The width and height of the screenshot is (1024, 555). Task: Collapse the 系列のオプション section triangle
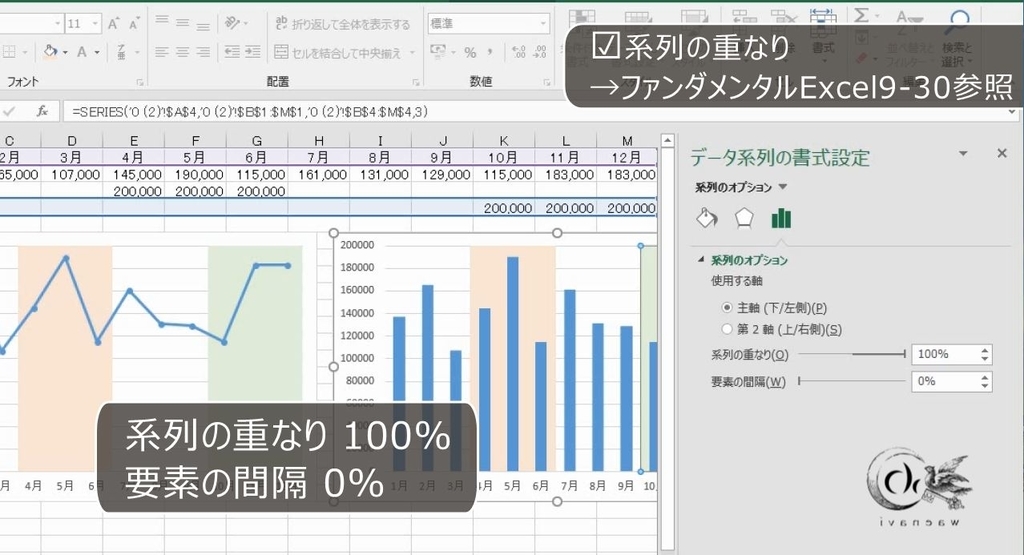coord(701,260)
